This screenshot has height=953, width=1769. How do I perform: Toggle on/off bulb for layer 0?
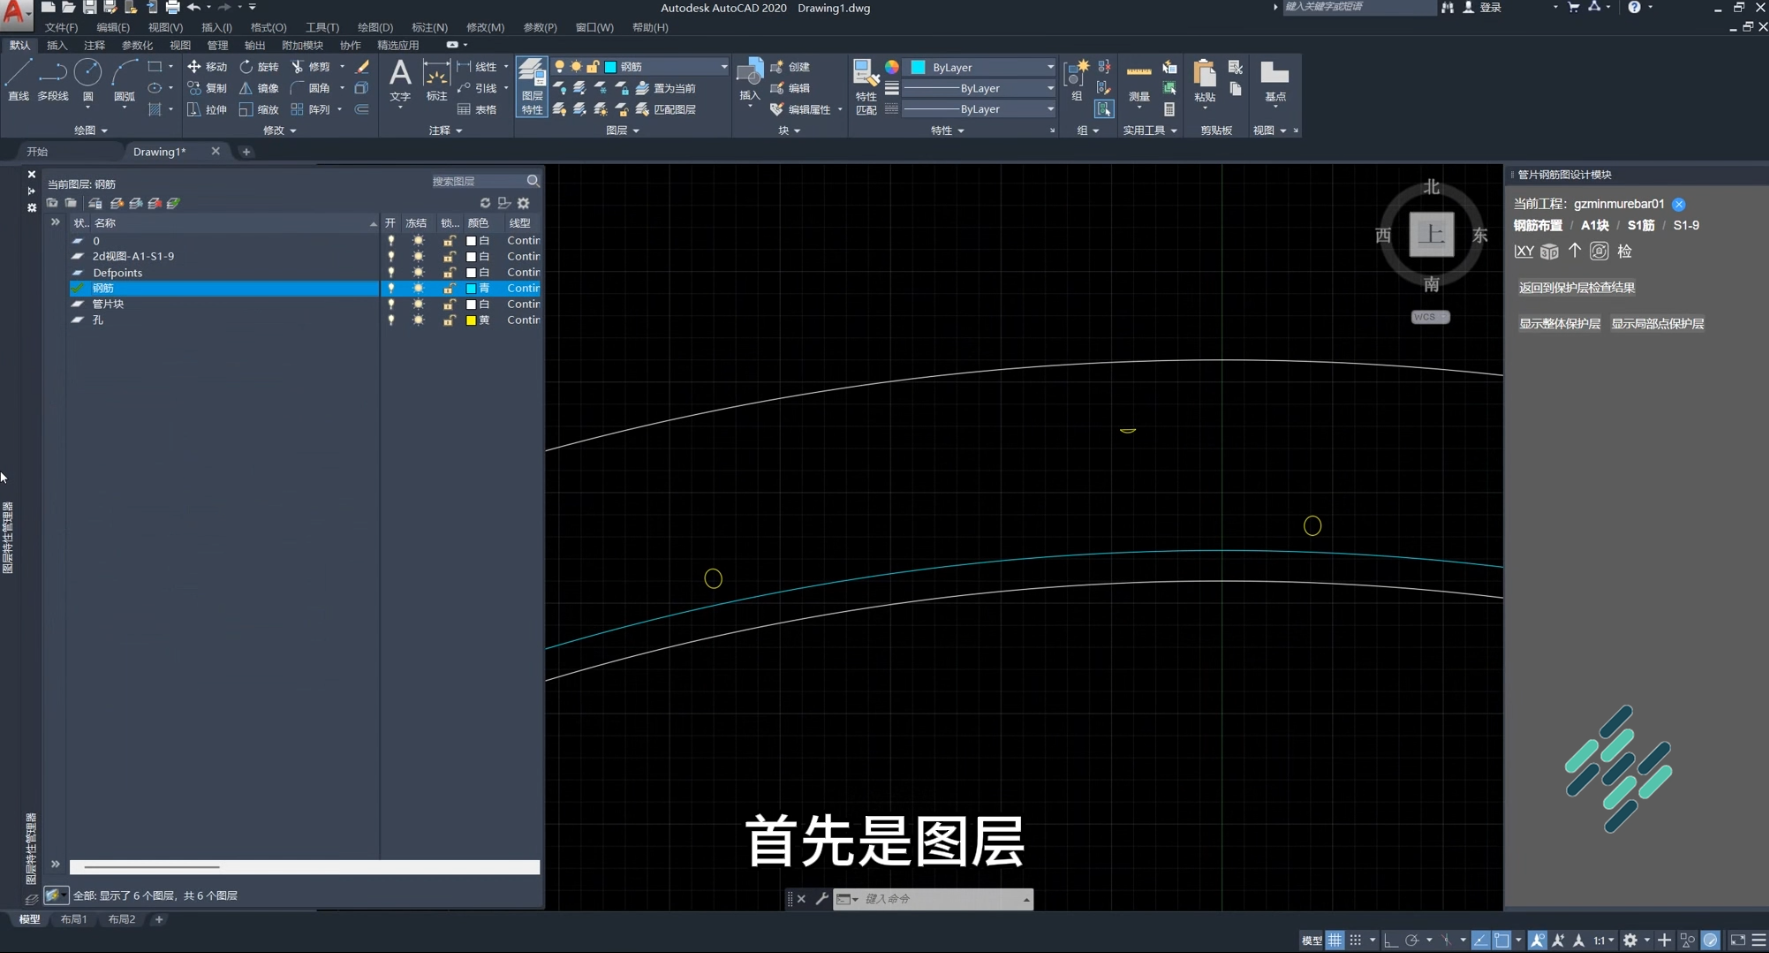pos(391,241)
